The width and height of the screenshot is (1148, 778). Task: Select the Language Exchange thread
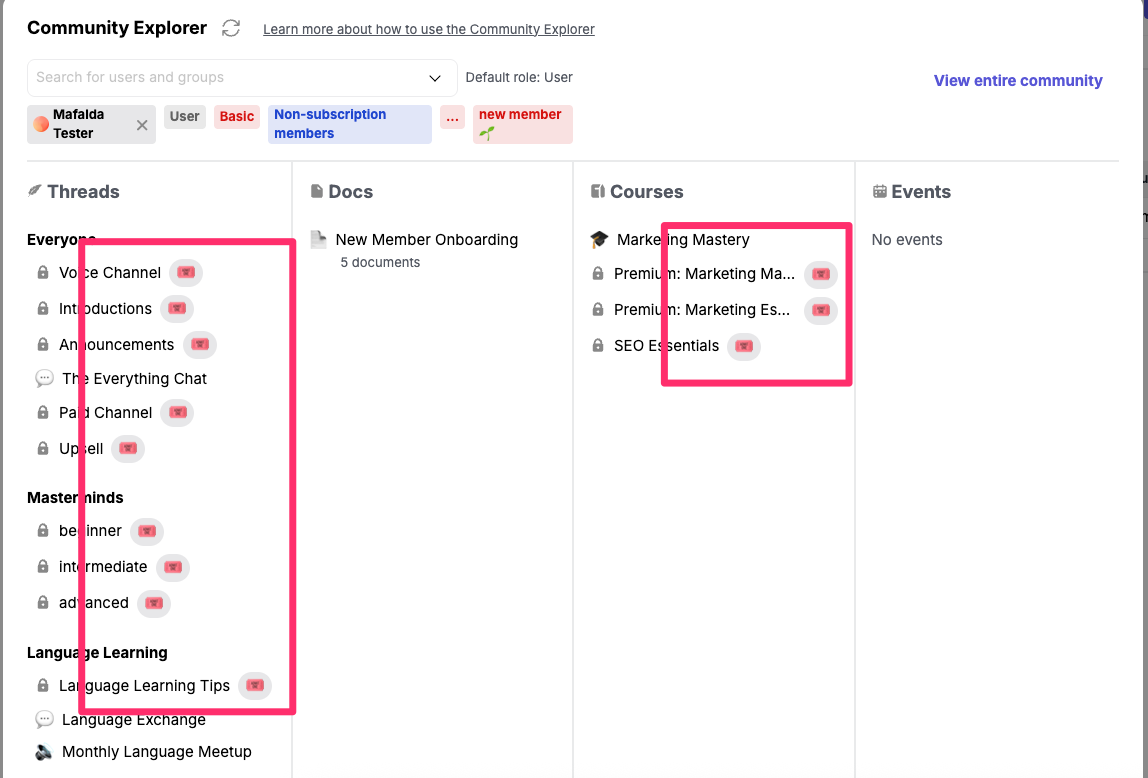[133, 720]
